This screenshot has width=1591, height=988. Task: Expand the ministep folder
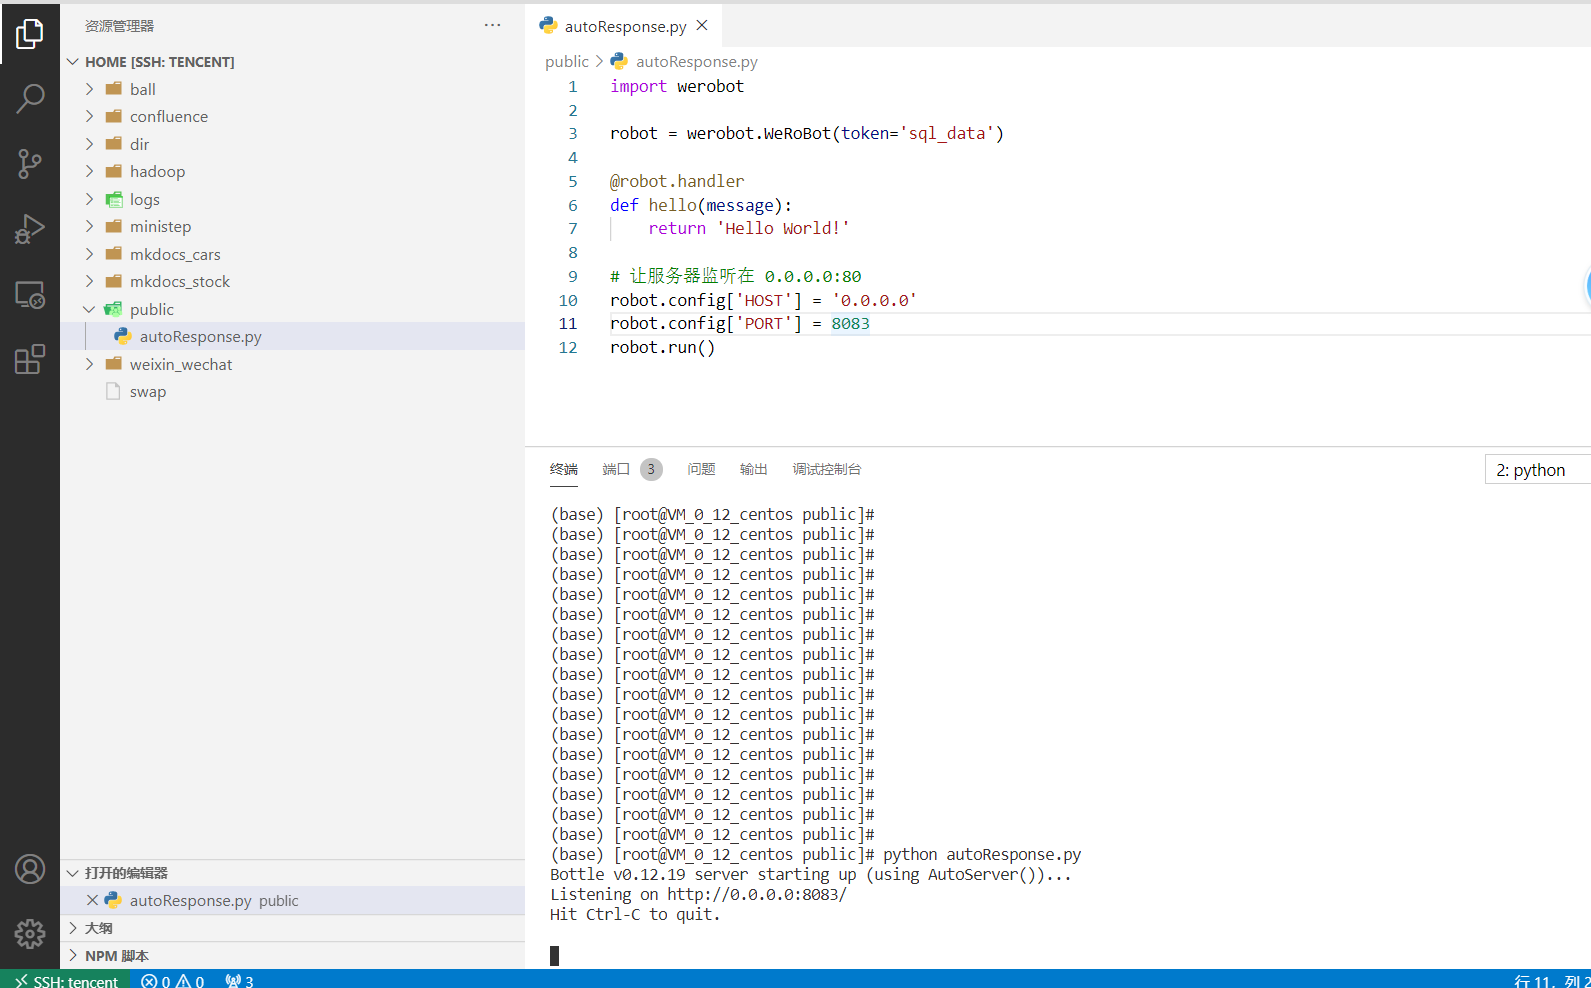pos(89,226)
